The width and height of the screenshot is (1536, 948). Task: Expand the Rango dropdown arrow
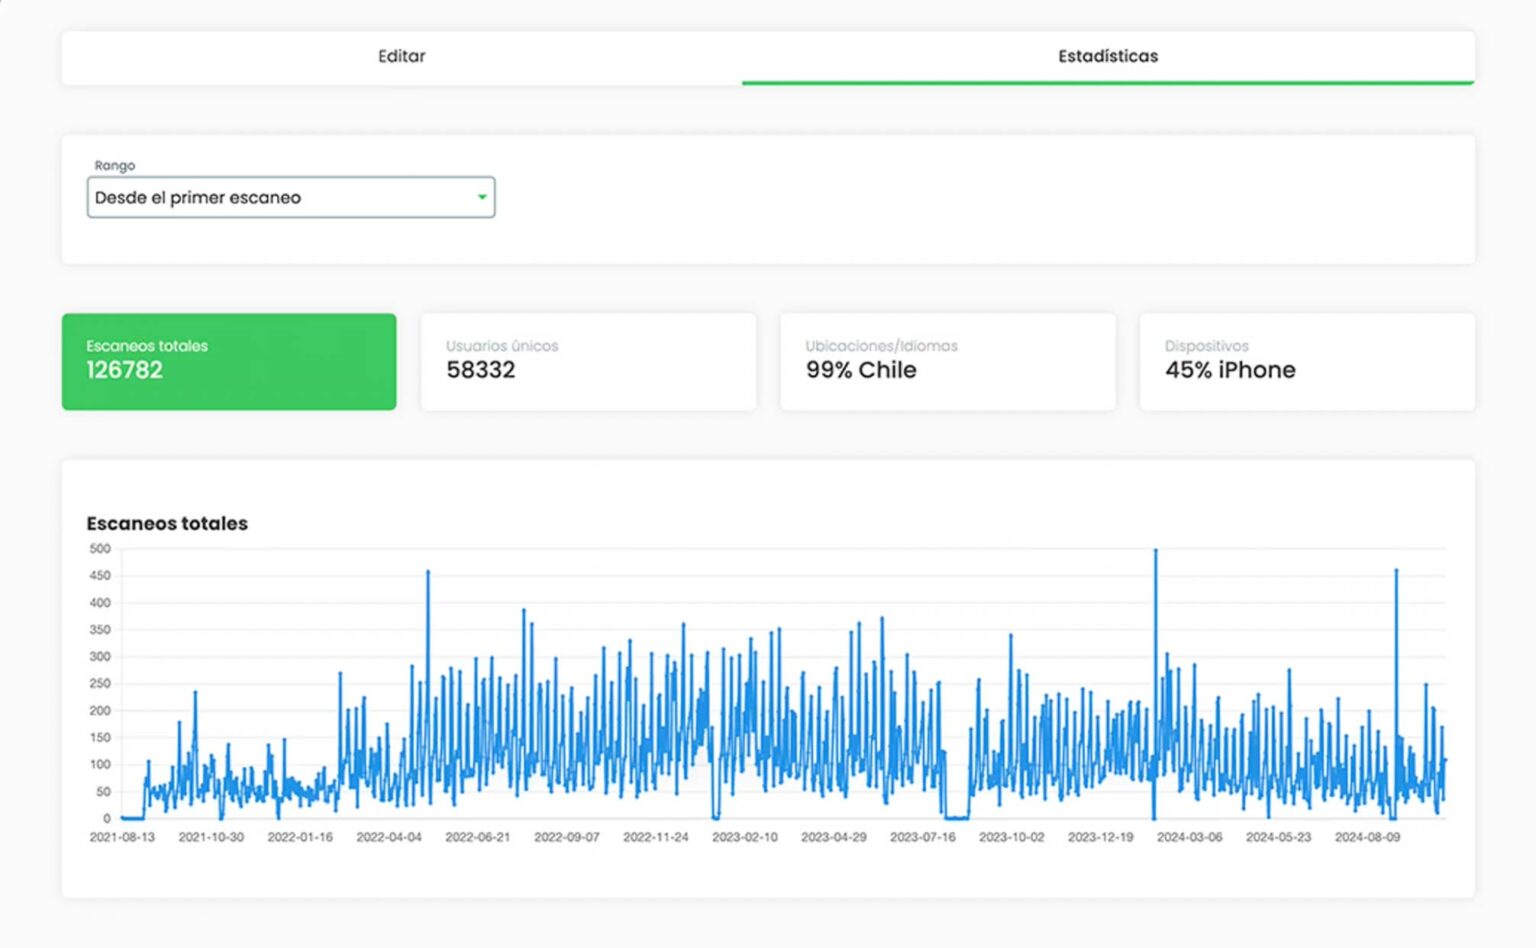[482, 198]
